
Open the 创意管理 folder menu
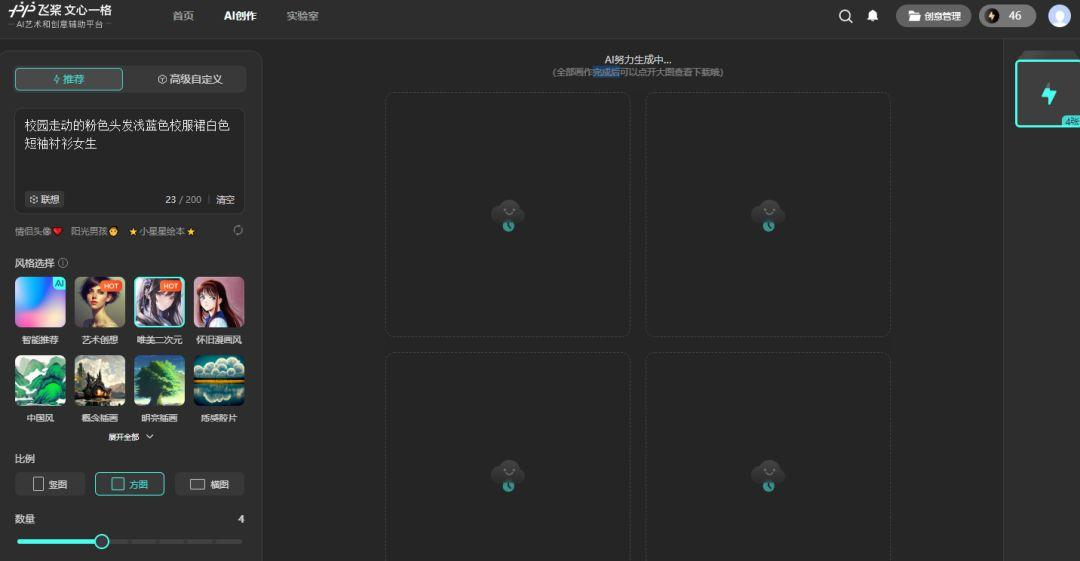tap(933, 16)
